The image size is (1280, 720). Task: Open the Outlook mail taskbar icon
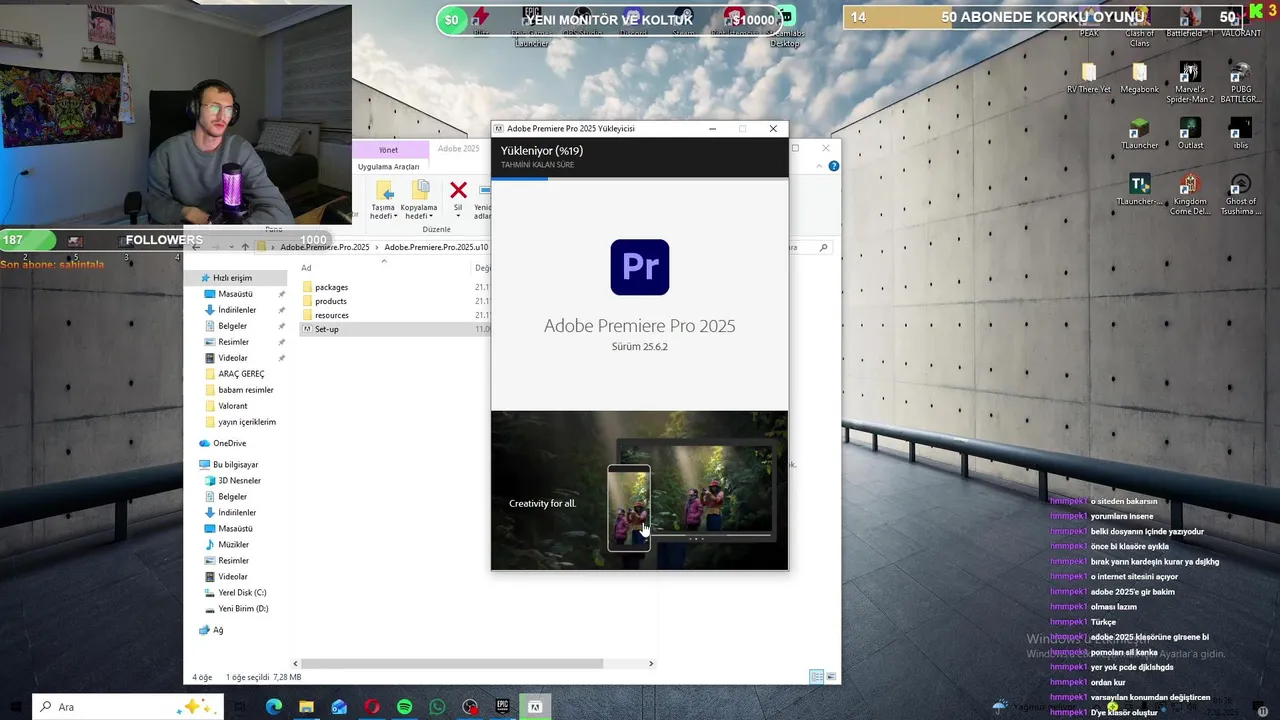(x=339, y=707)
